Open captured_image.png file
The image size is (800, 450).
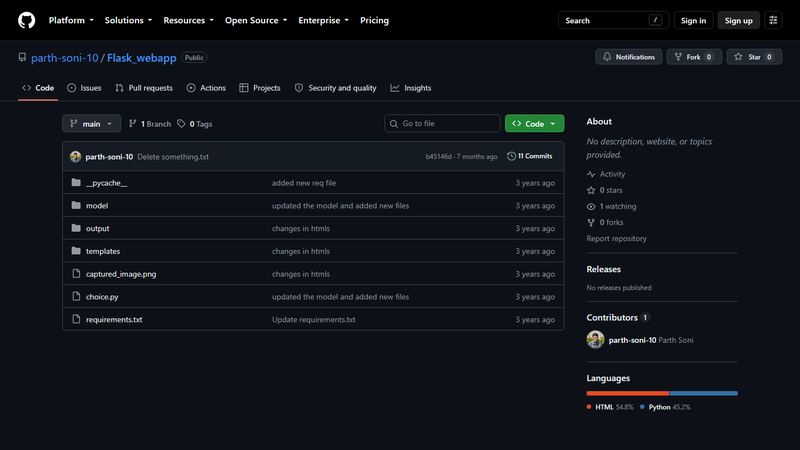click(121, 274)
